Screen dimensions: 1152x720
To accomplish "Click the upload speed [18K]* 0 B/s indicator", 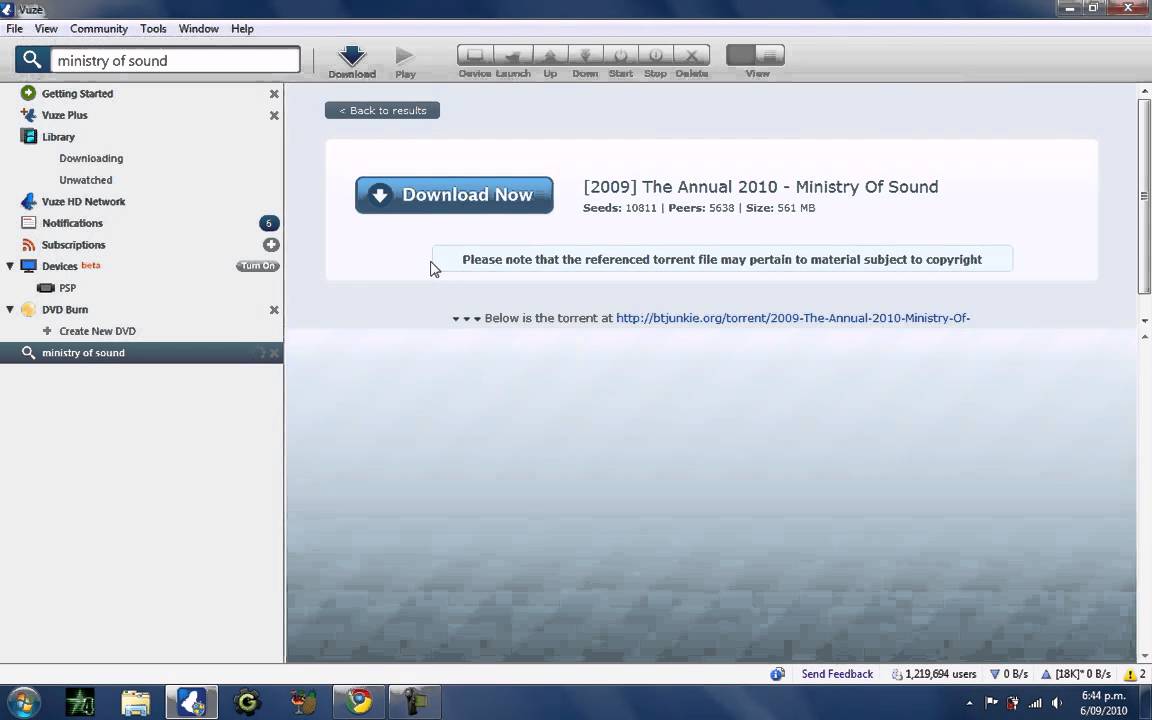I will pos(1076,674).
